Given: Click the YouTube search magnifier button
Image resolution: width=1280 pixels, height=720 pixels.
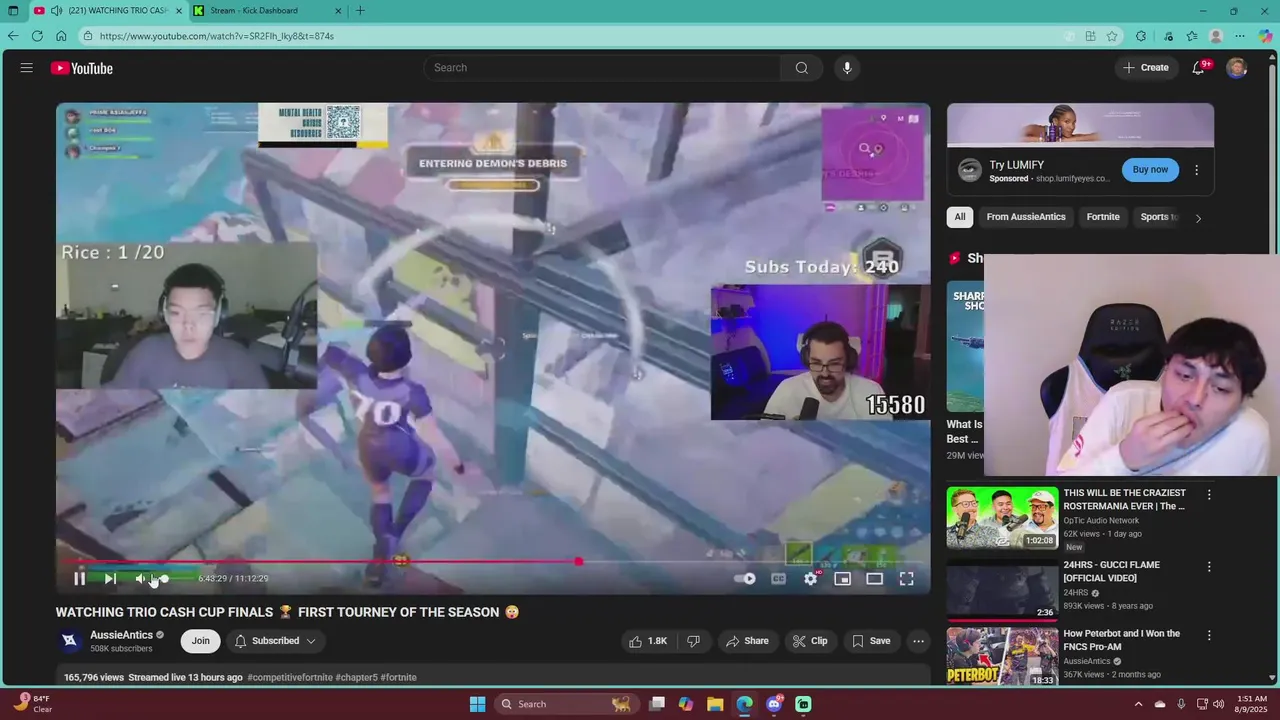Looking at the screenshot, I should click(801, 68).
